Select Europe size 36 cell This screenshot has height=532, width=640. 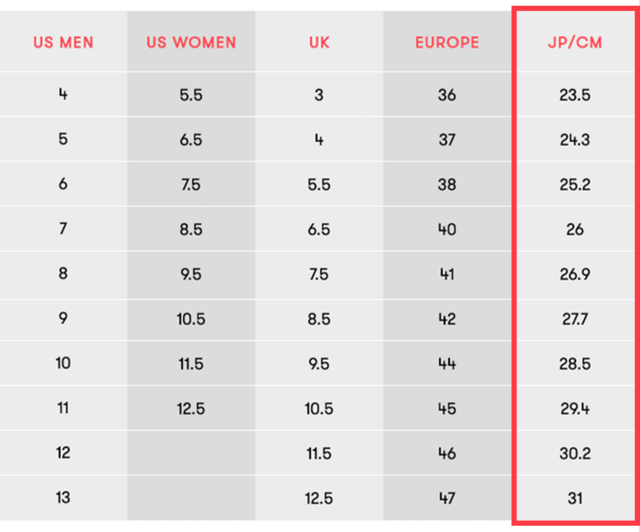(447, 96)
